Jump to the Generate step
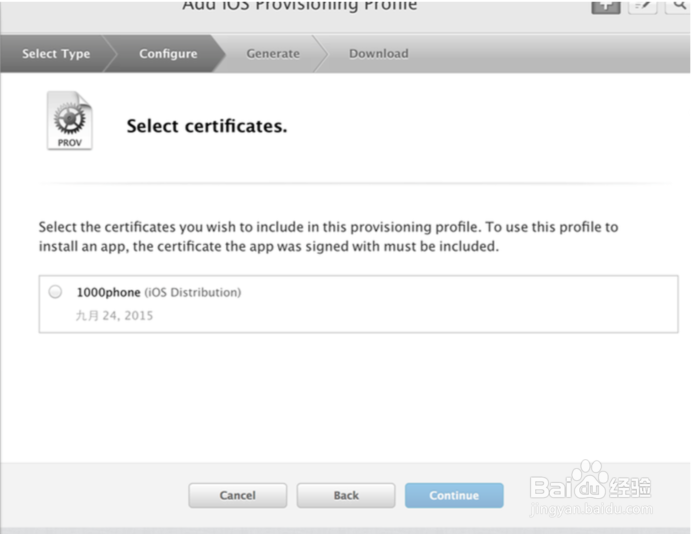Image resolution: width=691 pixels, height=534 pixels. pos(273,54)
